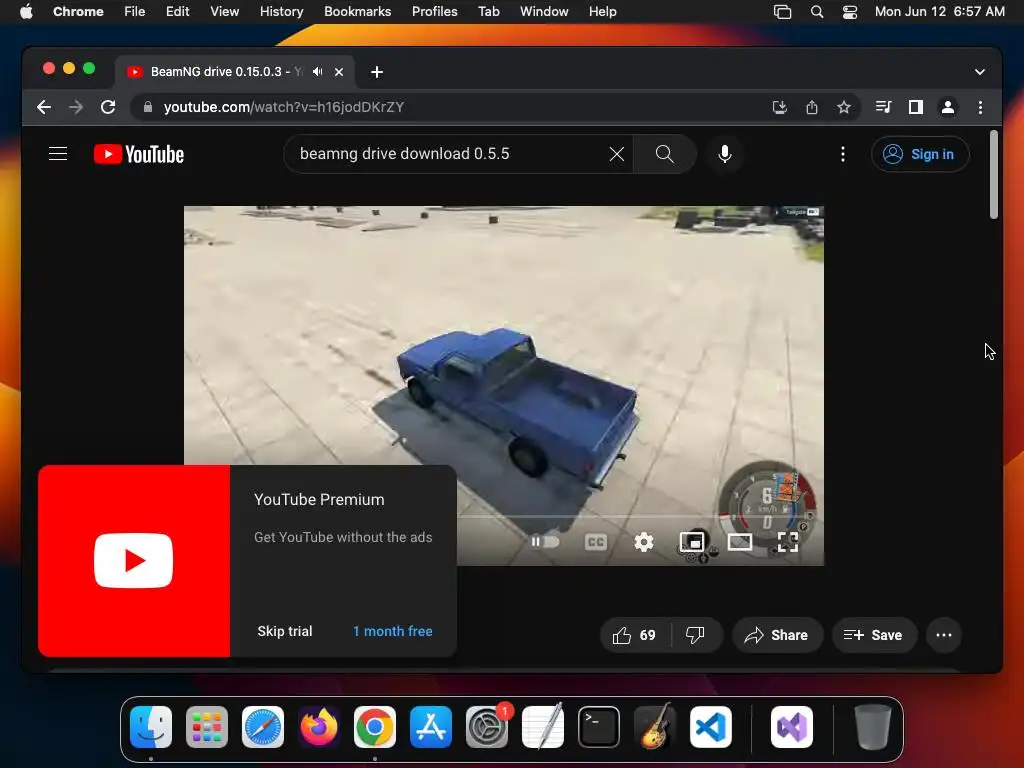This screenshot has height=768, width=1024.
Task: Install app icon in address bar
Action: tap(780, 107)
